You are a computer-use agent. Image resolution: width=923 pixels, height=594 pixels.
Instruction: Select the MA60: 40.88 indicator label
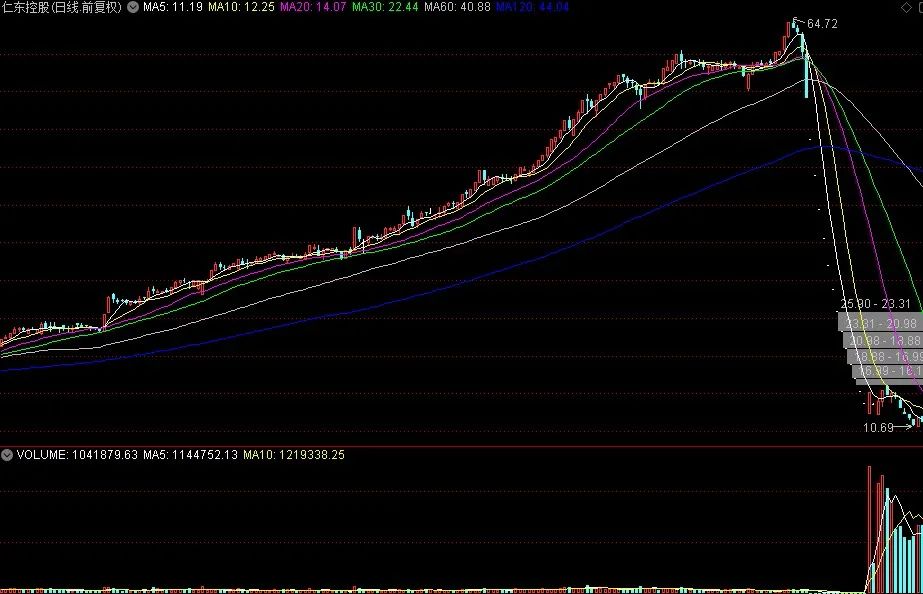click(457, 7)
